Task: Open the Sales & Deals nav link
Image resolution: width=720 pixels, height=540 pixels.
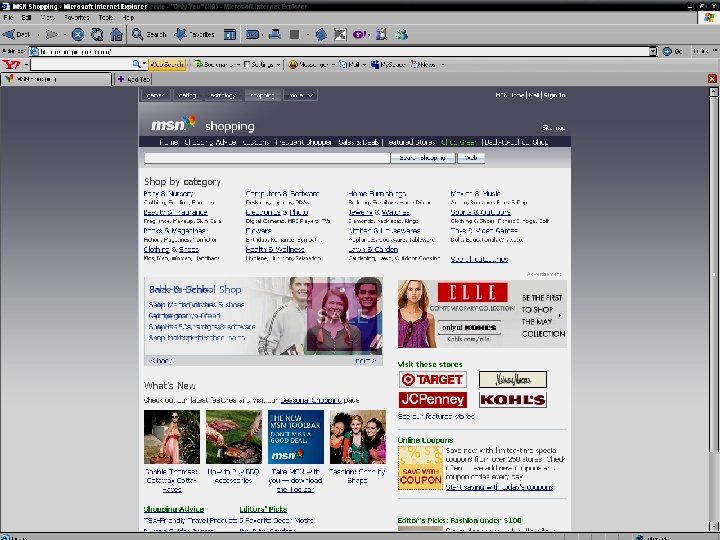Action: coord(358,142)
